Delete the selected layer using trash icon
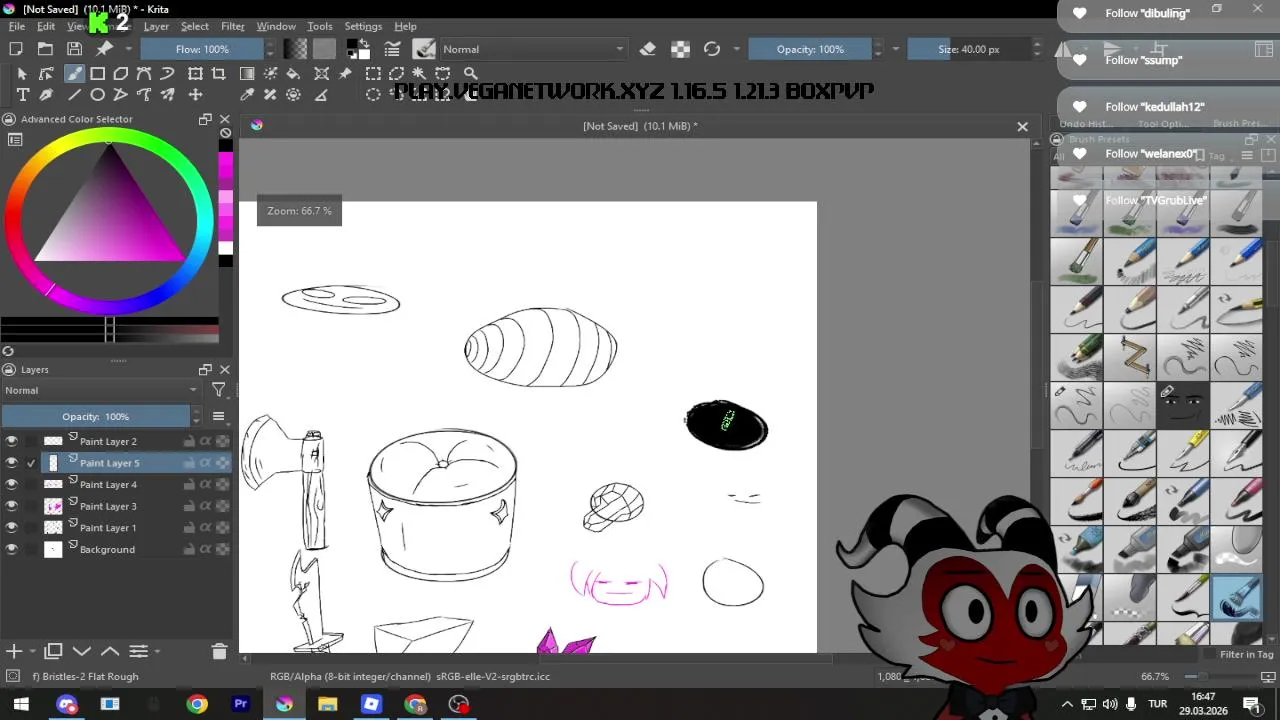Screen dimensions: 1280x720 (219, 652)
